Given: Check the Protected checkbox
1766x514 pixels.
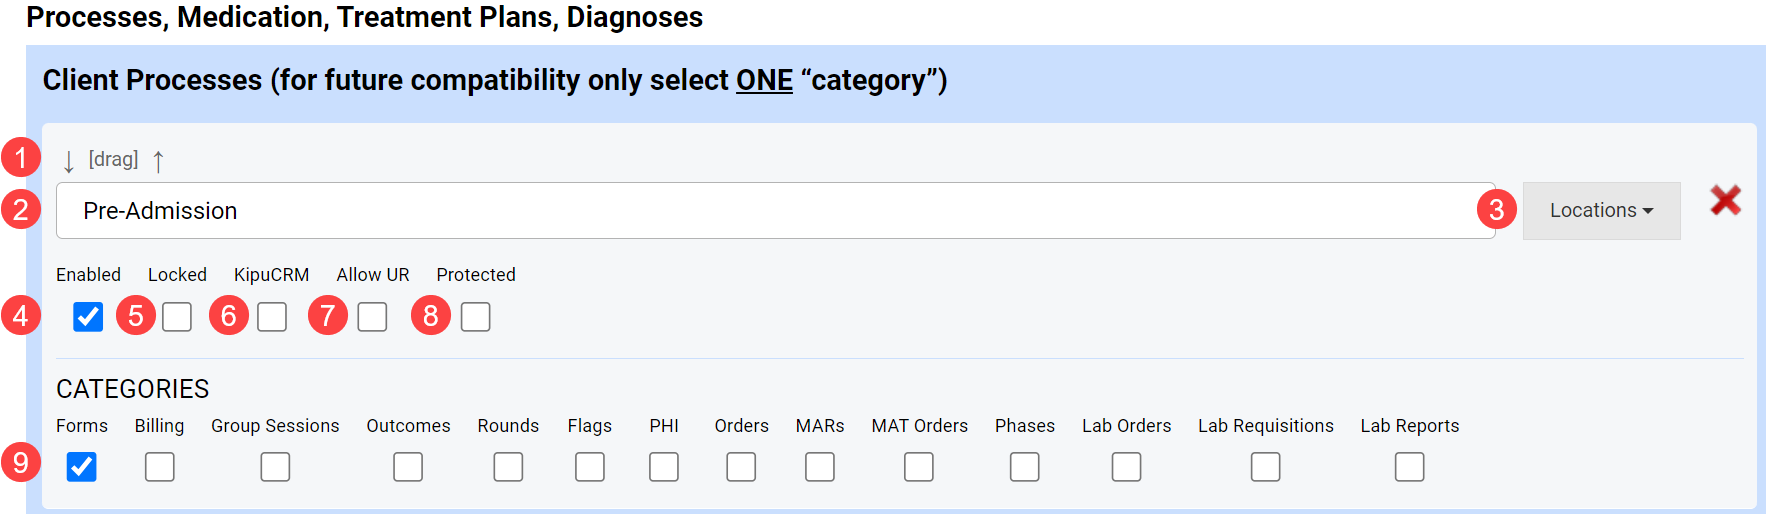Looking at the screenshot, I should (476, 317).
